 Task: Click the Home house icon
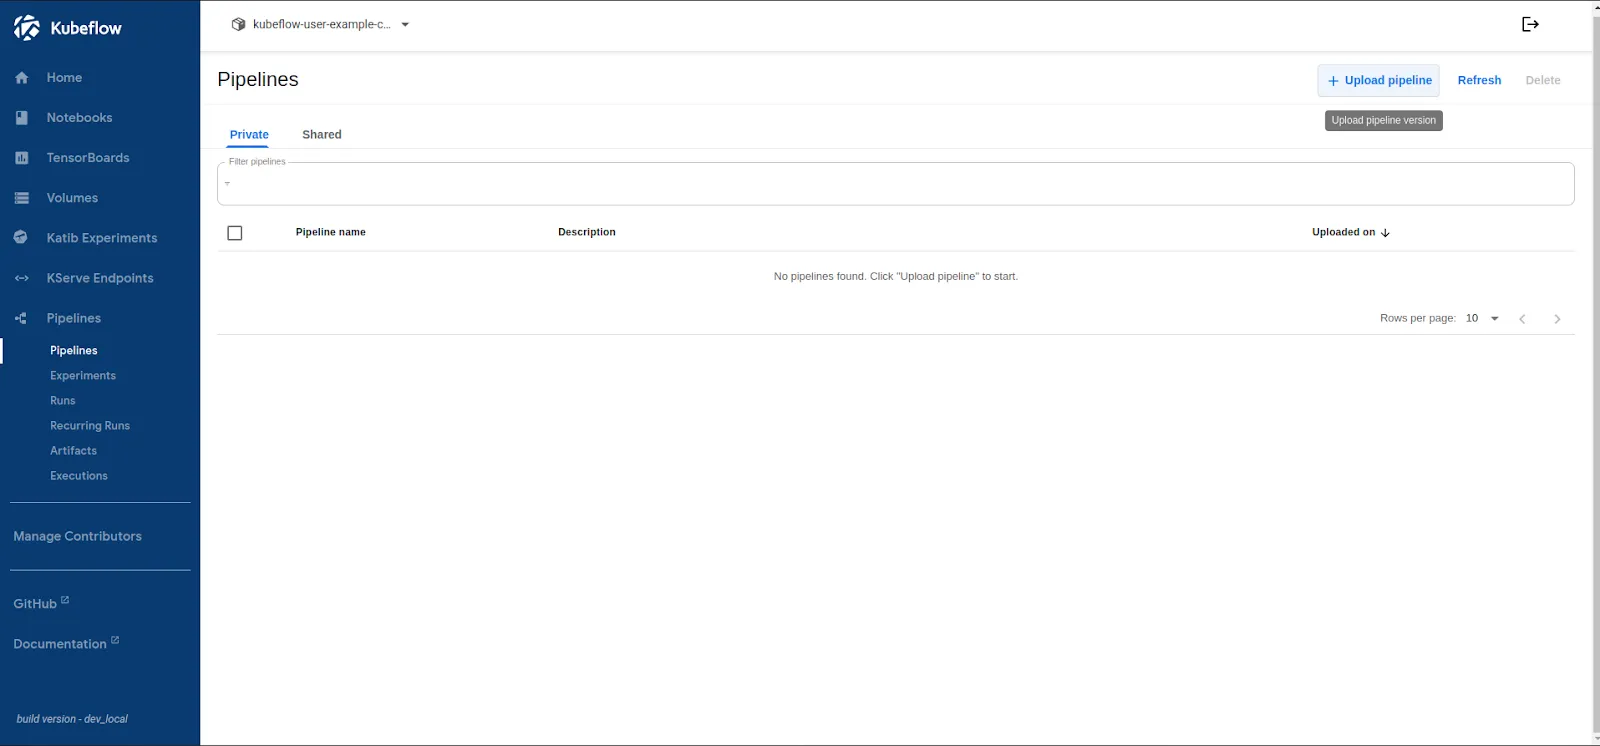click(x=22, y=78)
